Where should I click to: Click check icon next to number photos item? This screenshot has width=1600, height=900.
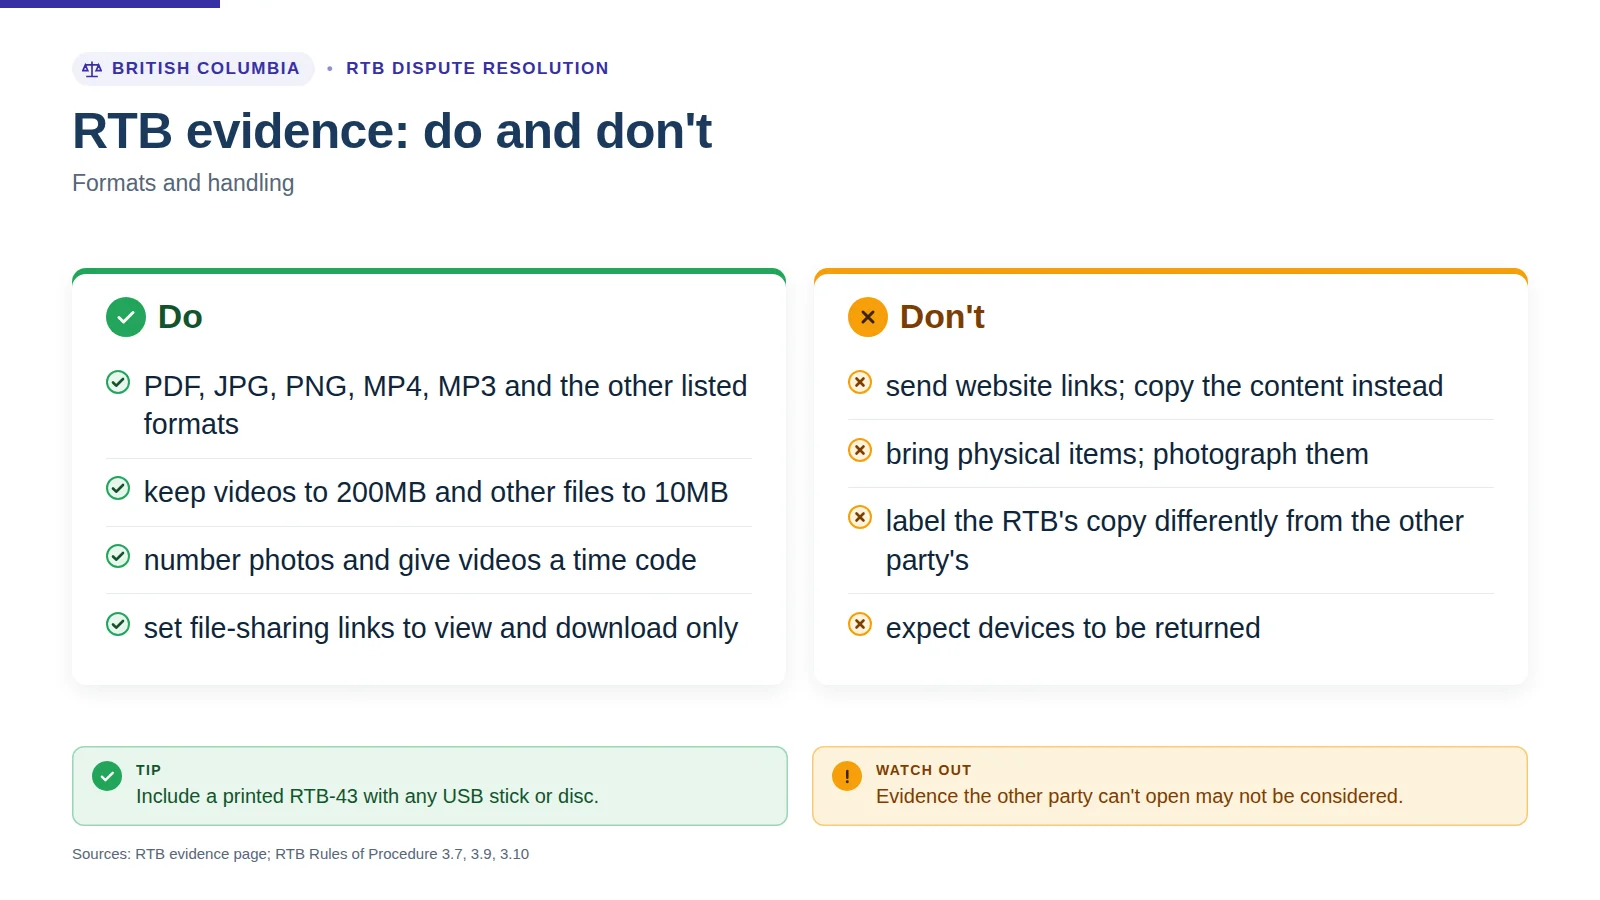pyautogui.click(x=118, y=556)
